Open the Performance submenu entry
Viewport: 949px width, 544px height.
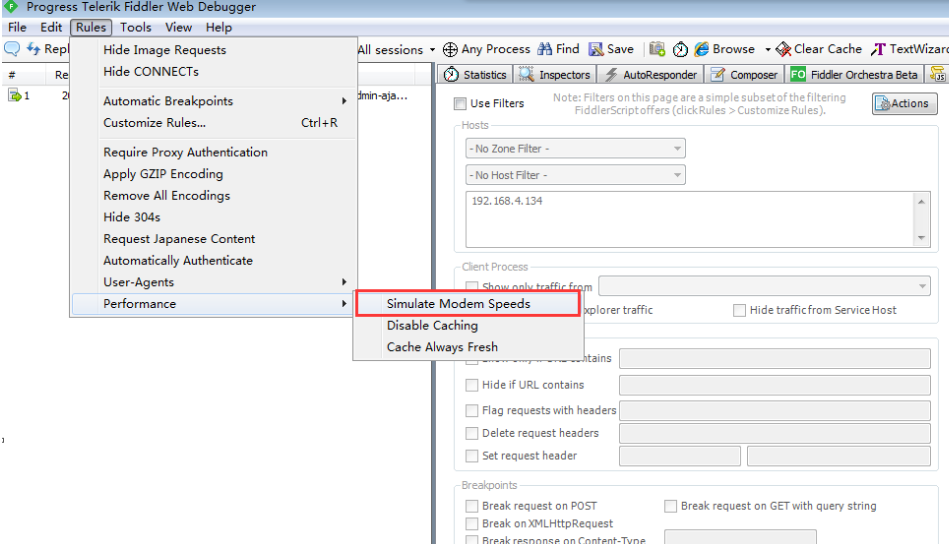pos(213,304)
